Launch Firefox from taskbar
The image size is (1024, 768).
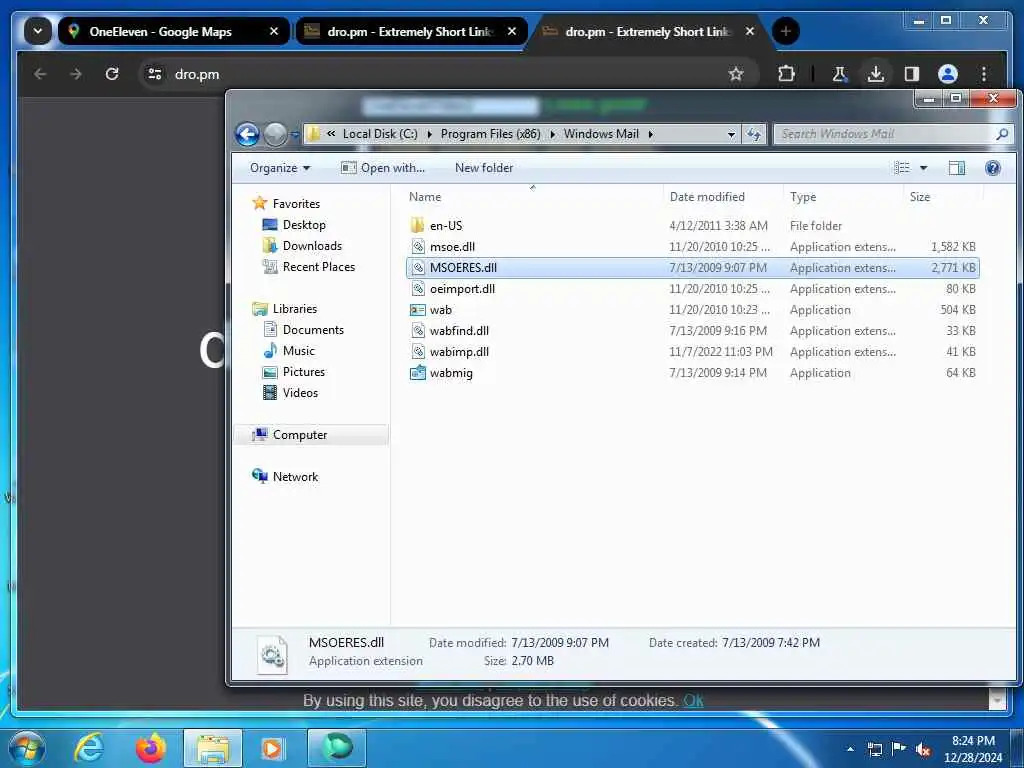(x=151, y=748)
